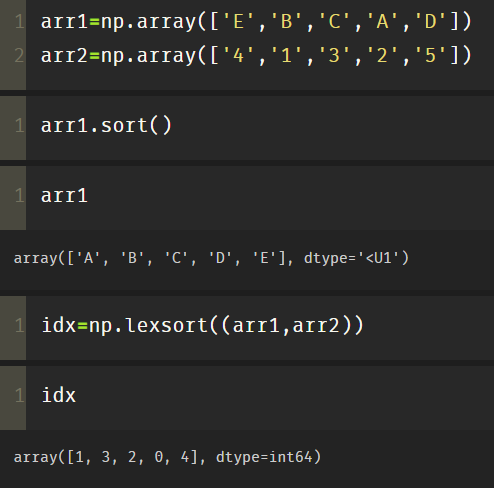Screen dimensions: 494x488
Task: Click the 'E' string in arr1 definition
Action: click(x=238, y=21)
